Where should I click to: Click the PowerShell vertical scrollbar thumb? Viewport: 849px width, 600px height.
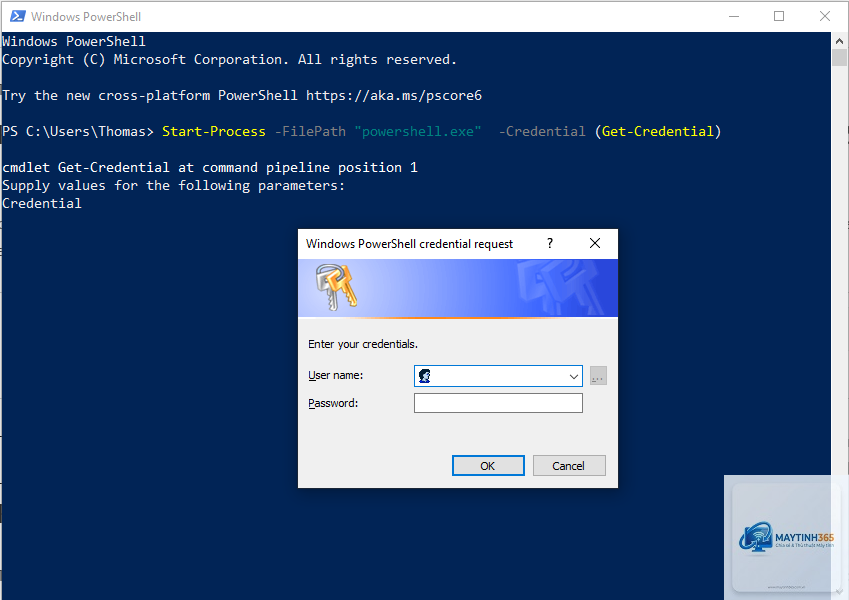[839, 57]
